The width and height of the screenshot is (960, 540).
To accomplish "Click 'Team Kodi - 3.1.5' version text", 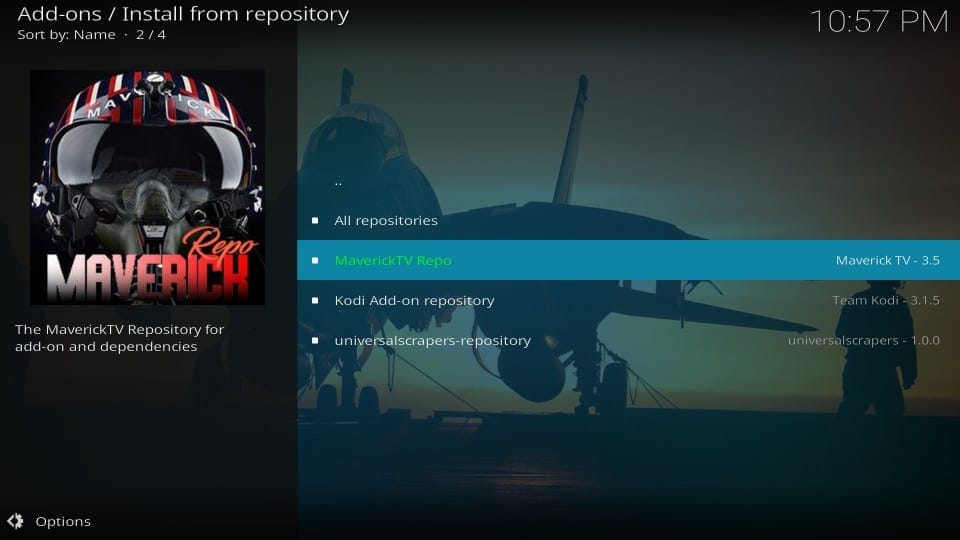I will tap(885, 300).
